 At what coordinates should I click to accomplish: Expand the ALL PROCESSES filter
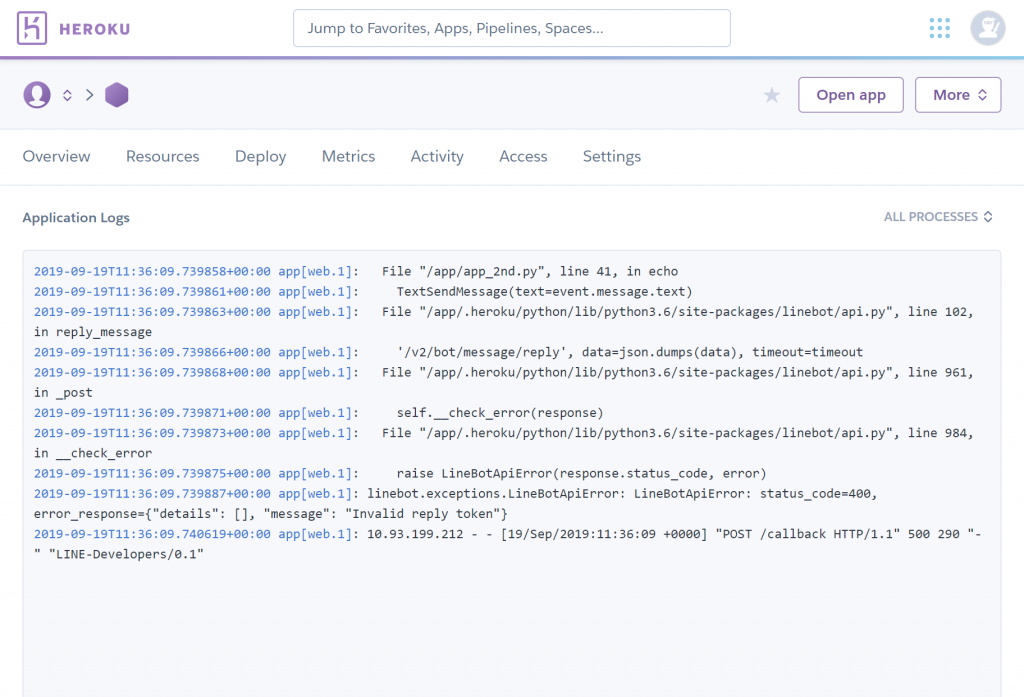click(x=938, y=217)
